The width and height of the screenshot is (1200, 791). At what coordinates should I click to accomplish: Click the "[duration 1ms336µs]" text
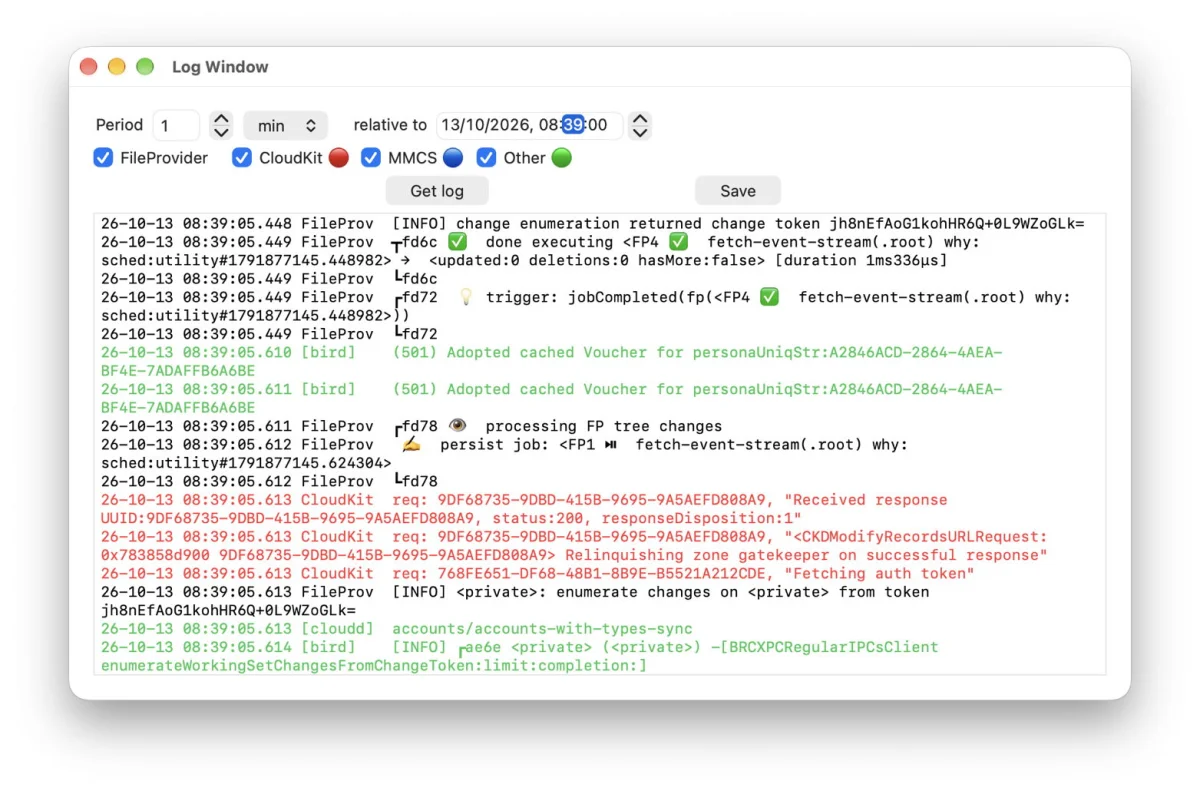click(861, 260)
